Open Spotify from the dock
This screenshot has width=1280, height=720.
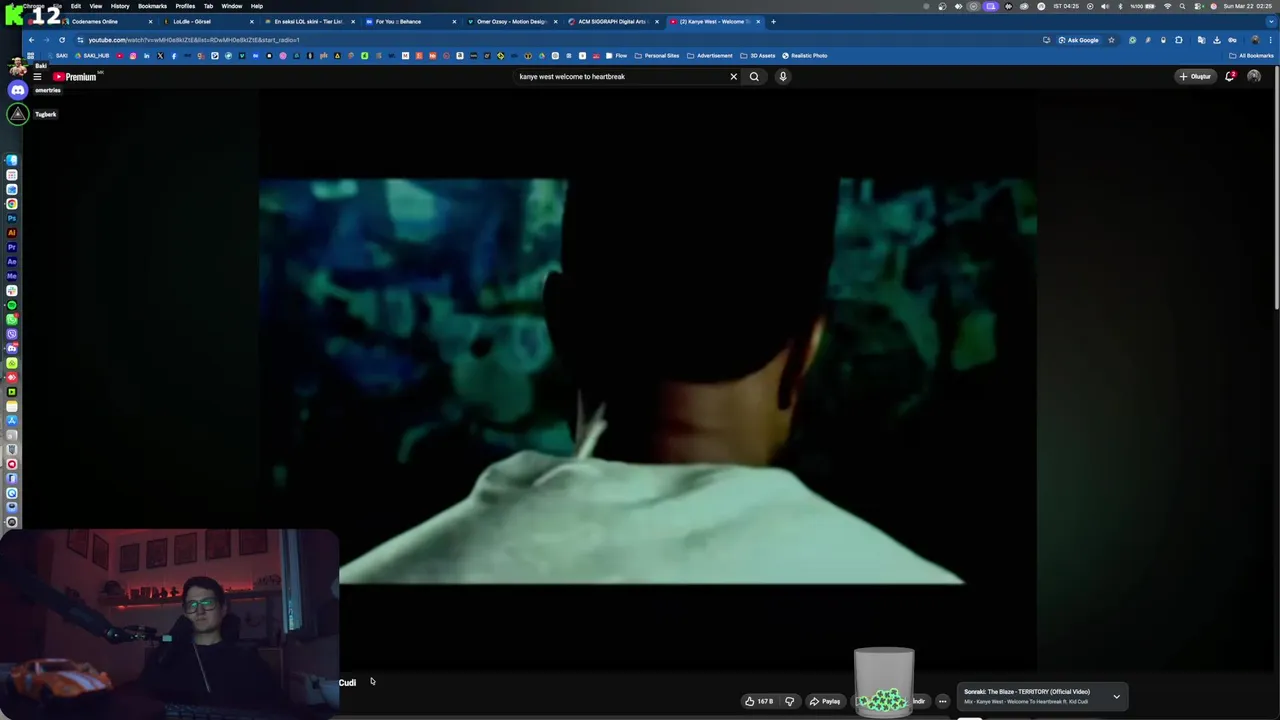point(12,305)
